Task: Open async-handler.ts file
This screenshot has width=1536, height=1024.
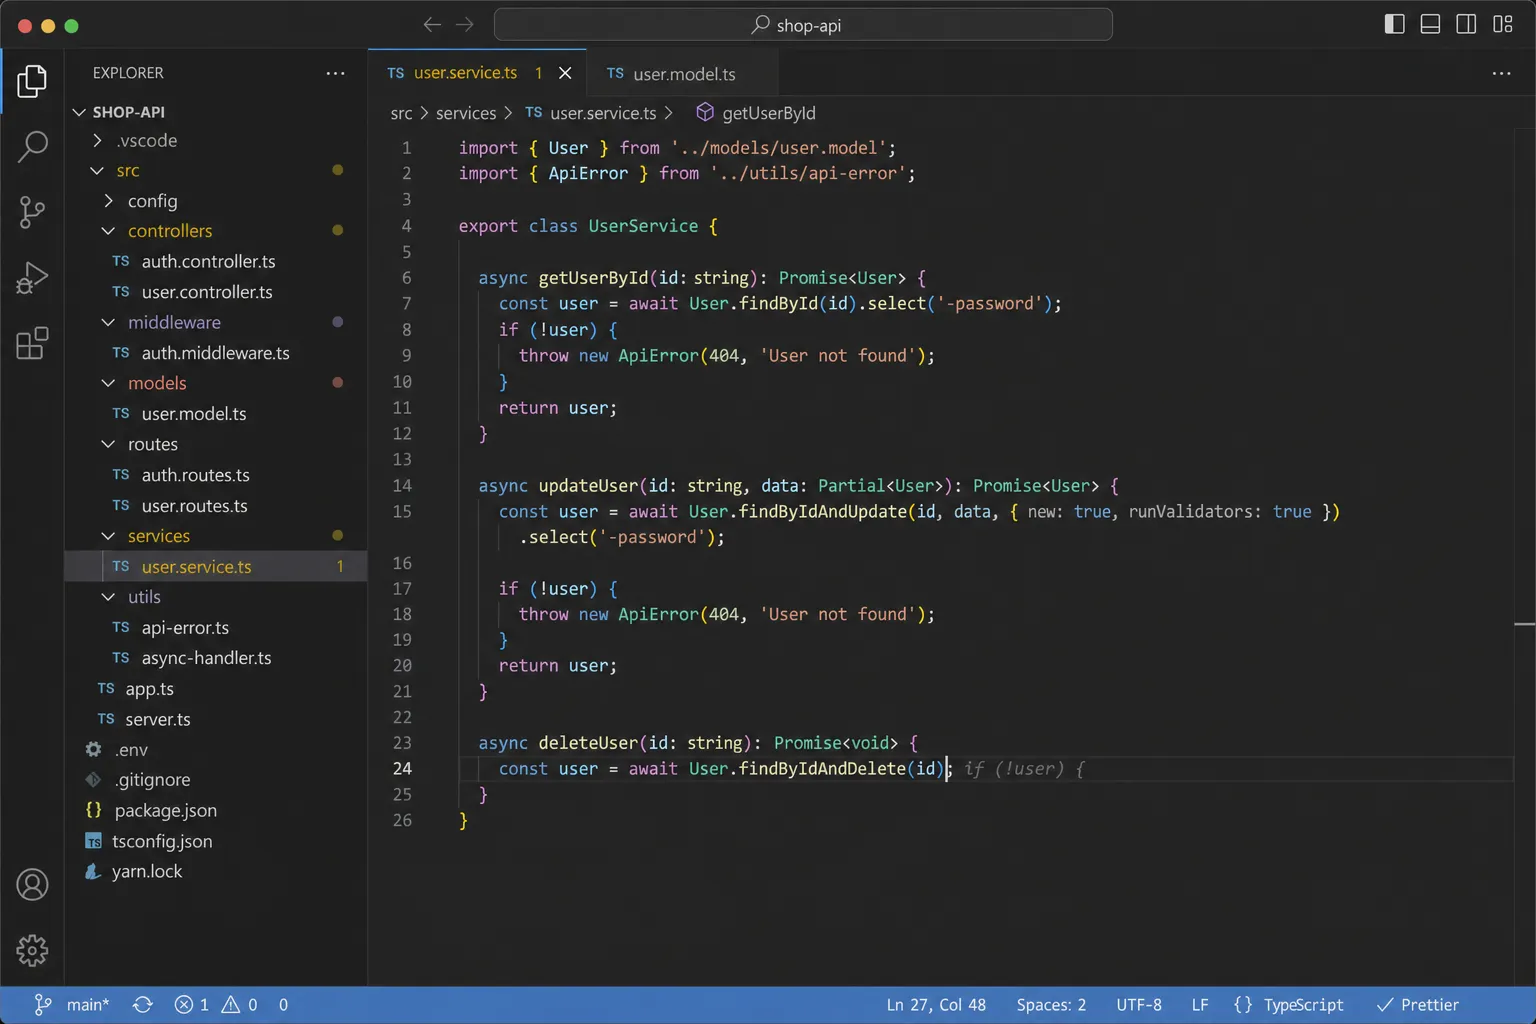Action: click(x=215, y=658)
